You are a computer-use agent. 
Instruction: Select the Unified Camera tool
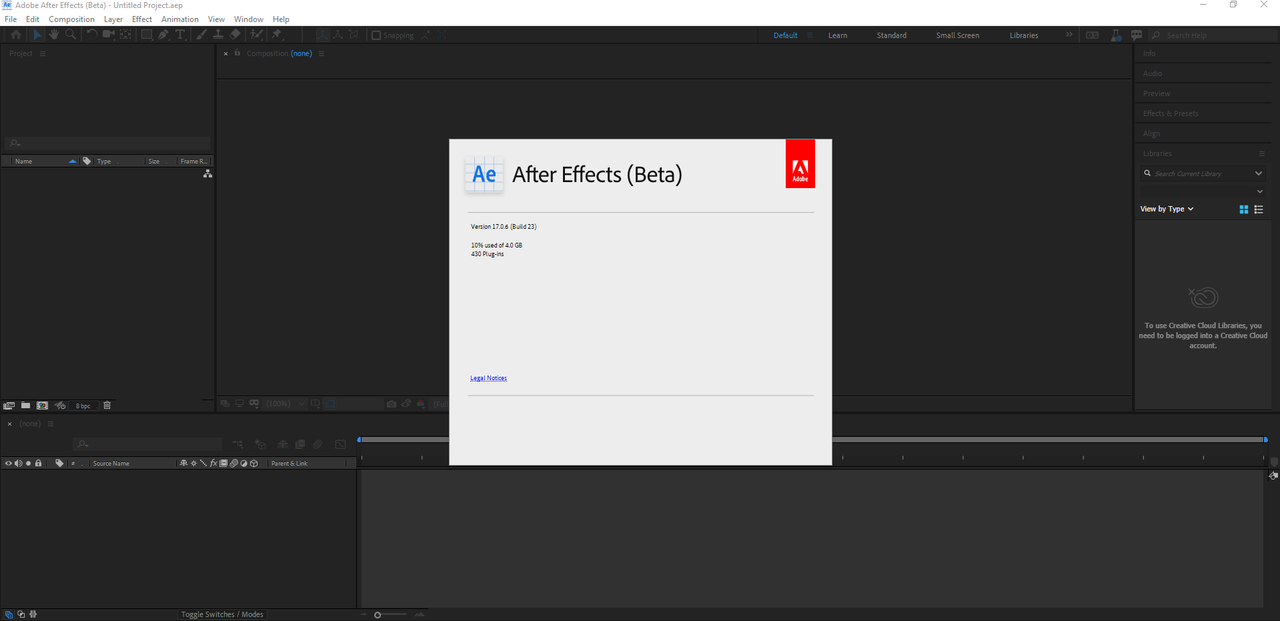(109, 35)
